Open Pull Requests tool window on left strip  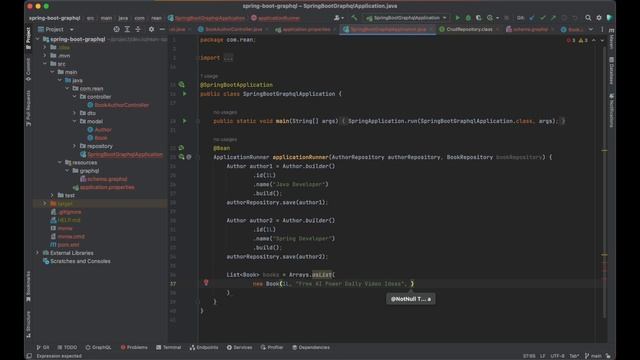[x=28, y=108]
